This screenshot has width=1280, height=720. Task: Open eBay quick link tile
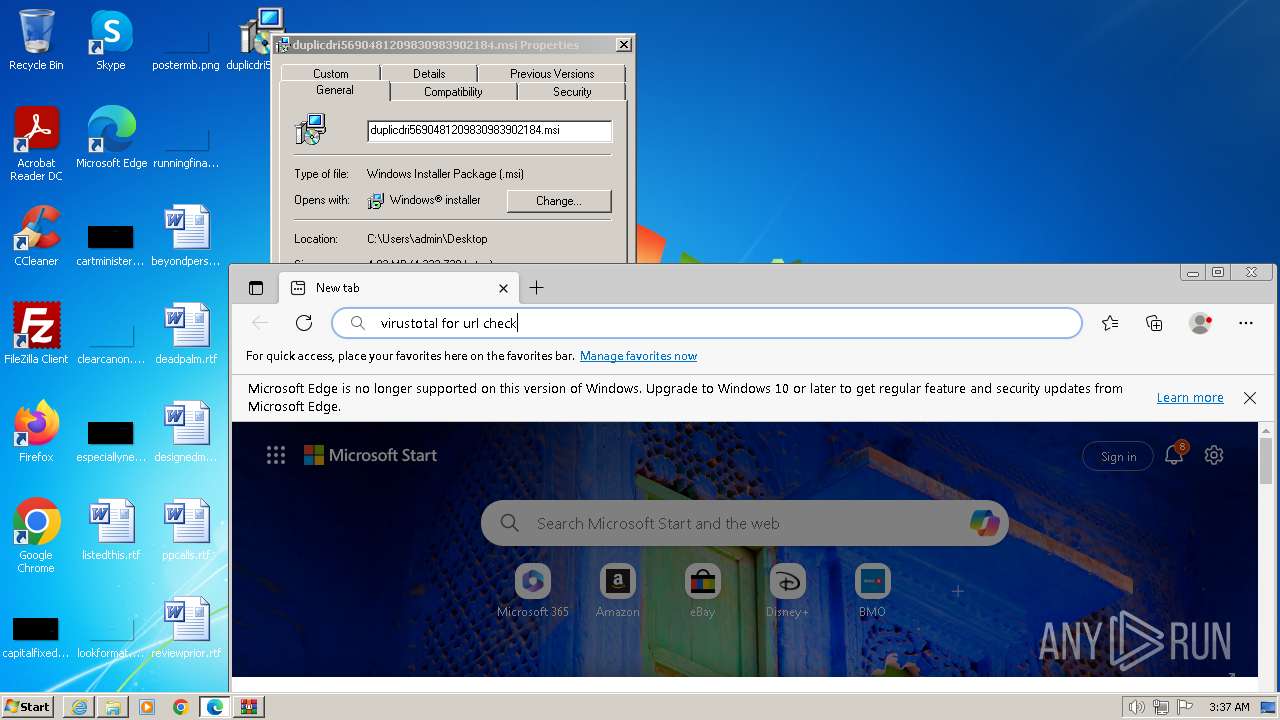tap(702, 591)
